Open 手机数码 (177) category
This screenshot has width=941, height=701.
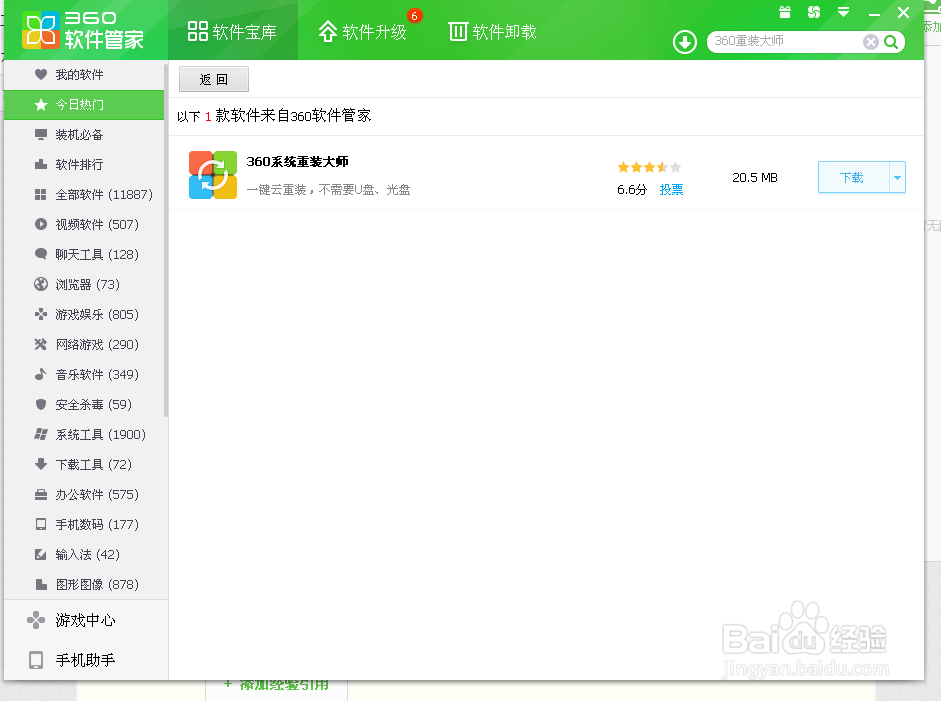coord(84,525)
